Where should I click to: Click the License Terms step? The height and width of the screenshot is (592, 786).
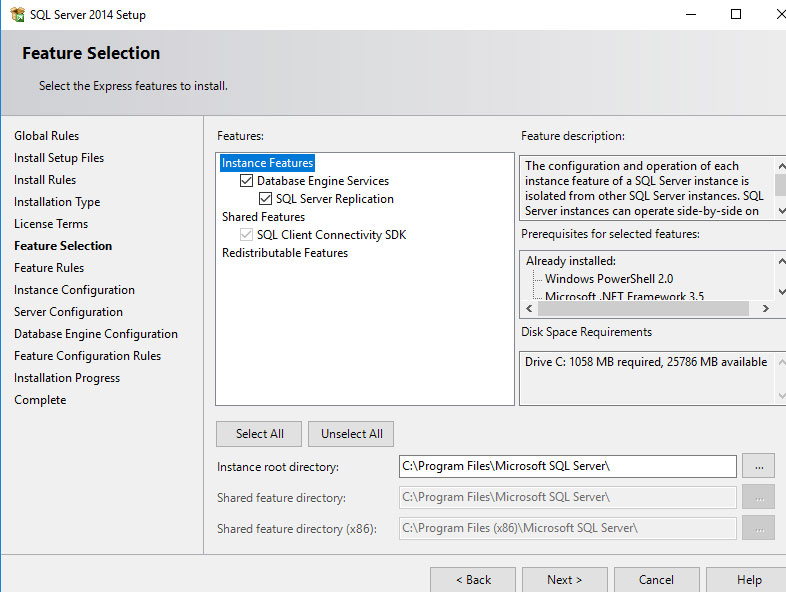[x=51, y=224]
